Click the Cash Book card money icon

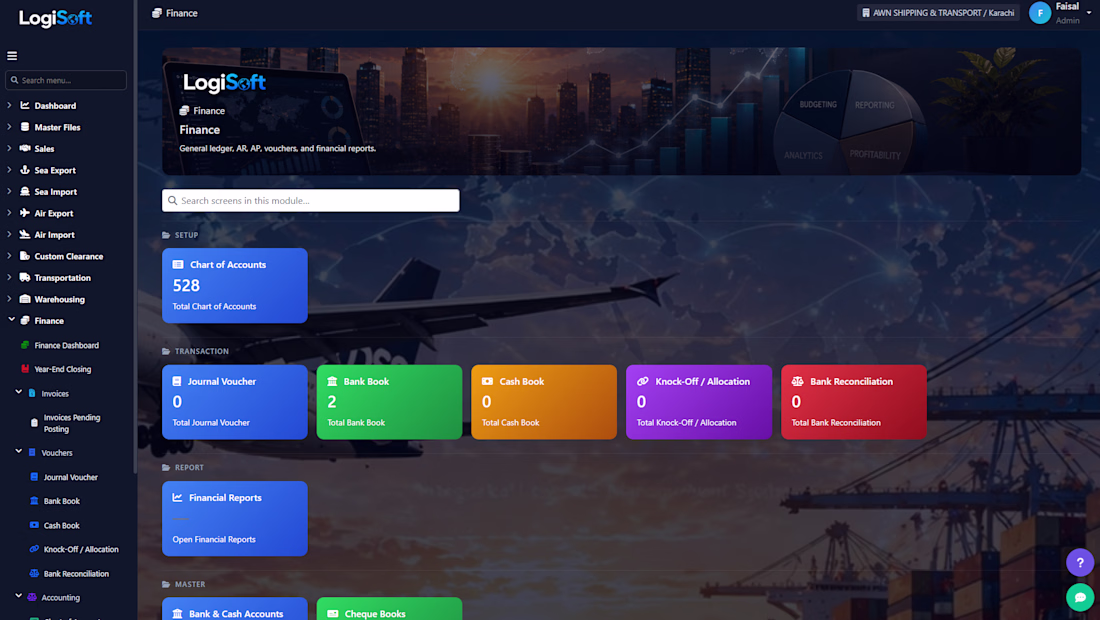[x=488, y=381]
